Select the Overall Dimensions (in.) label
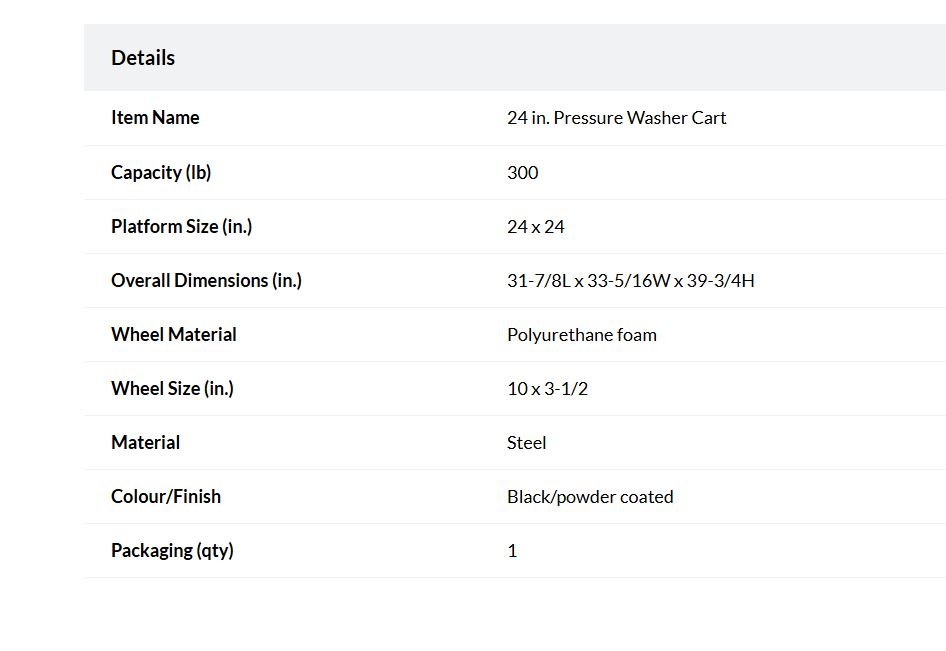Viewport: 946px width, 651px height. click(x=206, y=281)
